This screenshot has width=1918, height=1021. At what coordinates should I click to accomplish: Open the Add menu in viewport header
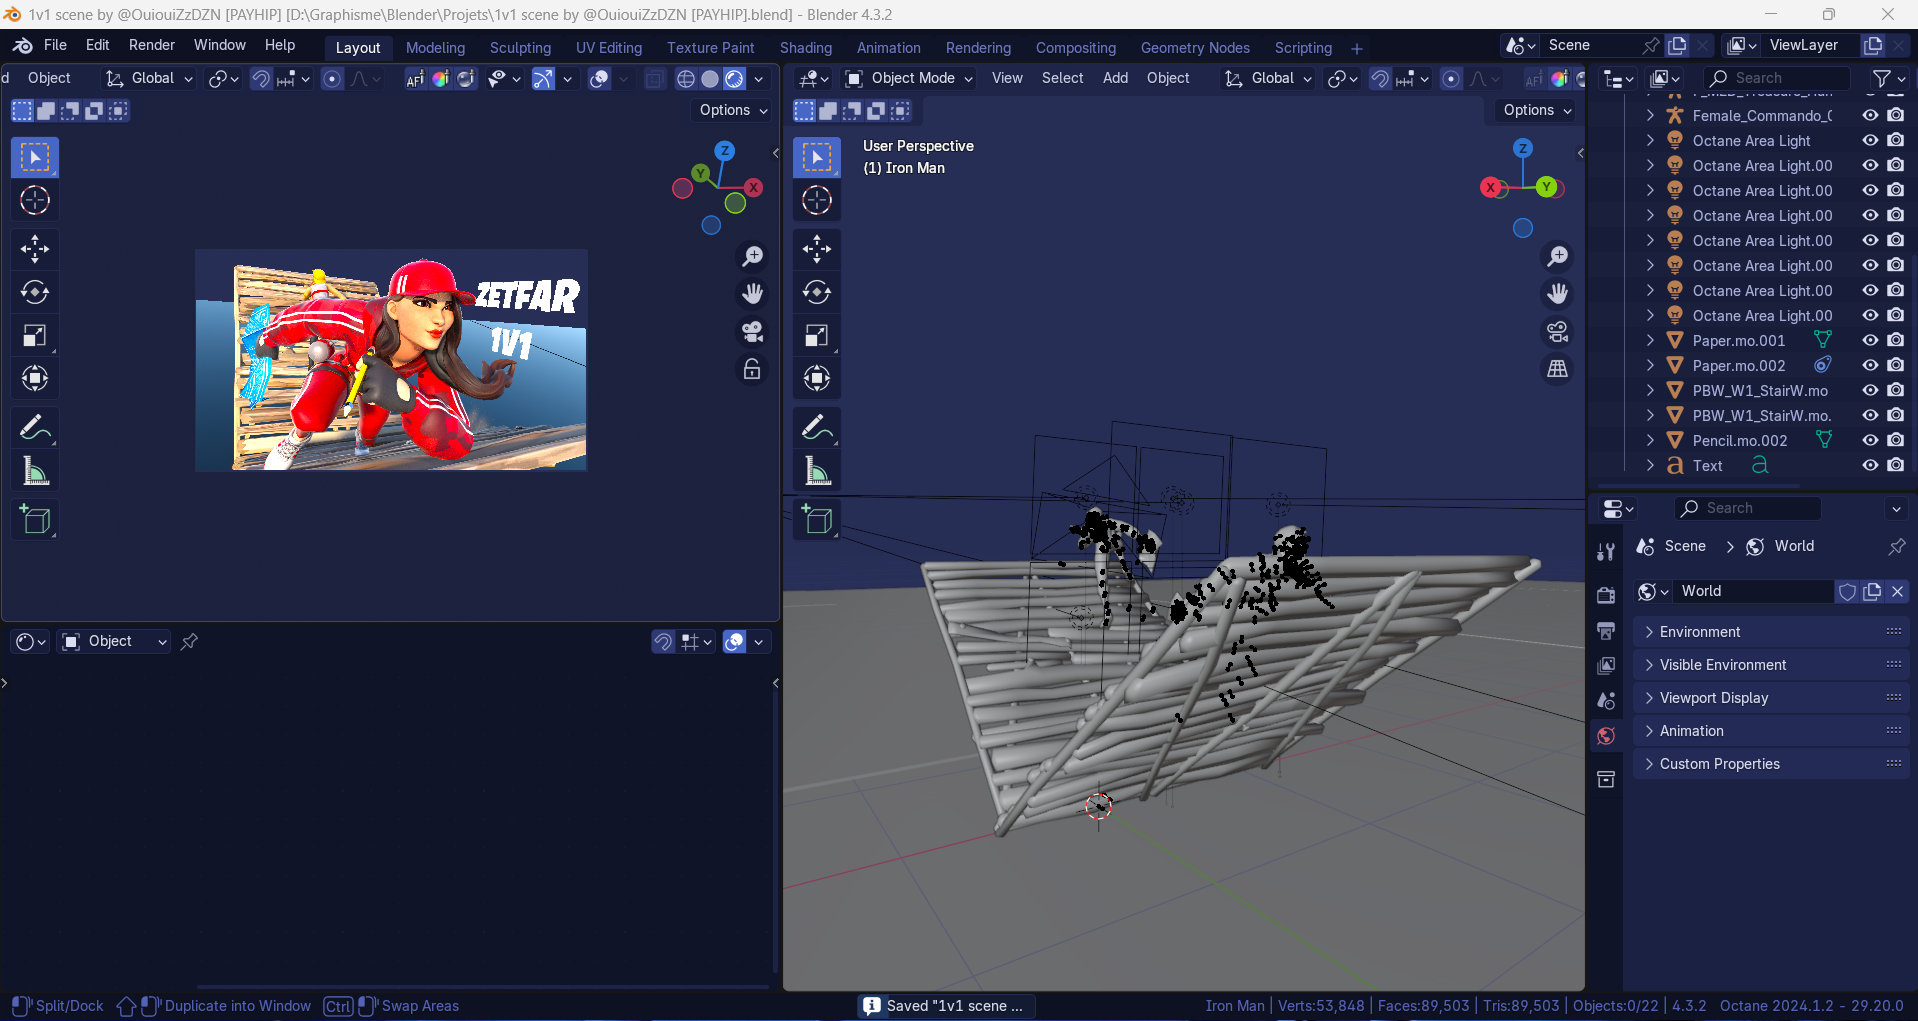1115,78
